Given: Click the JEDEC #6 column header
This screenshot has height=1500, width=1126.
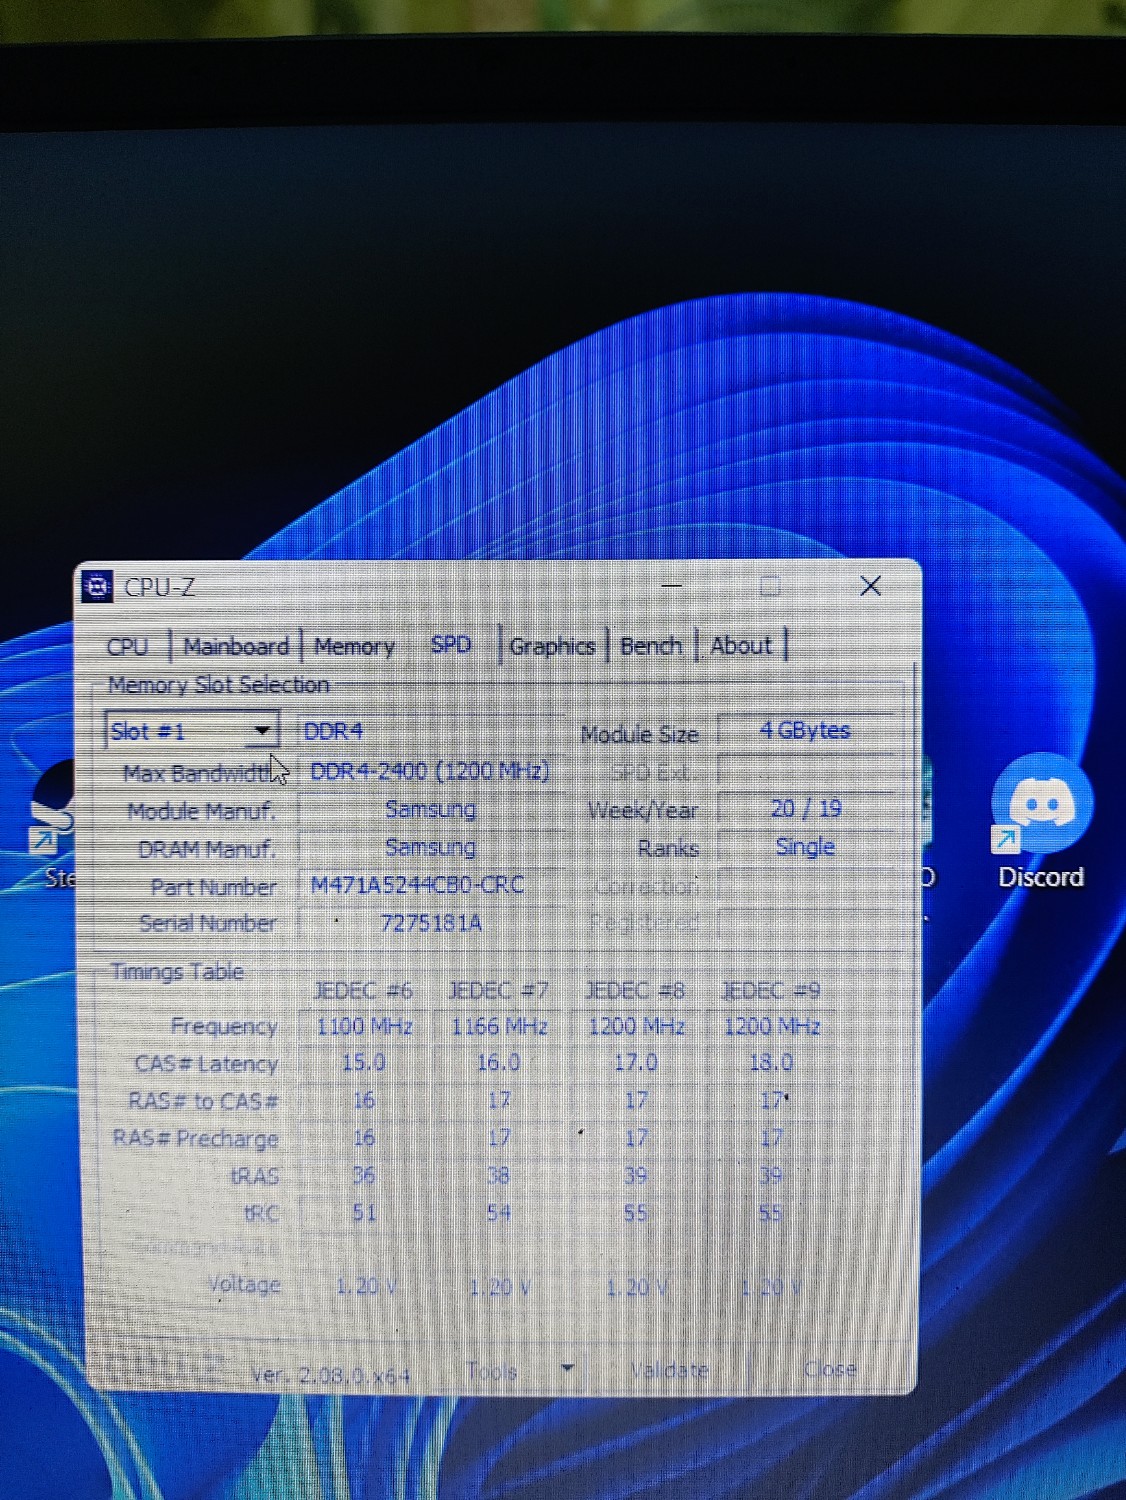Looking at the screenshot, I should 363,991.
